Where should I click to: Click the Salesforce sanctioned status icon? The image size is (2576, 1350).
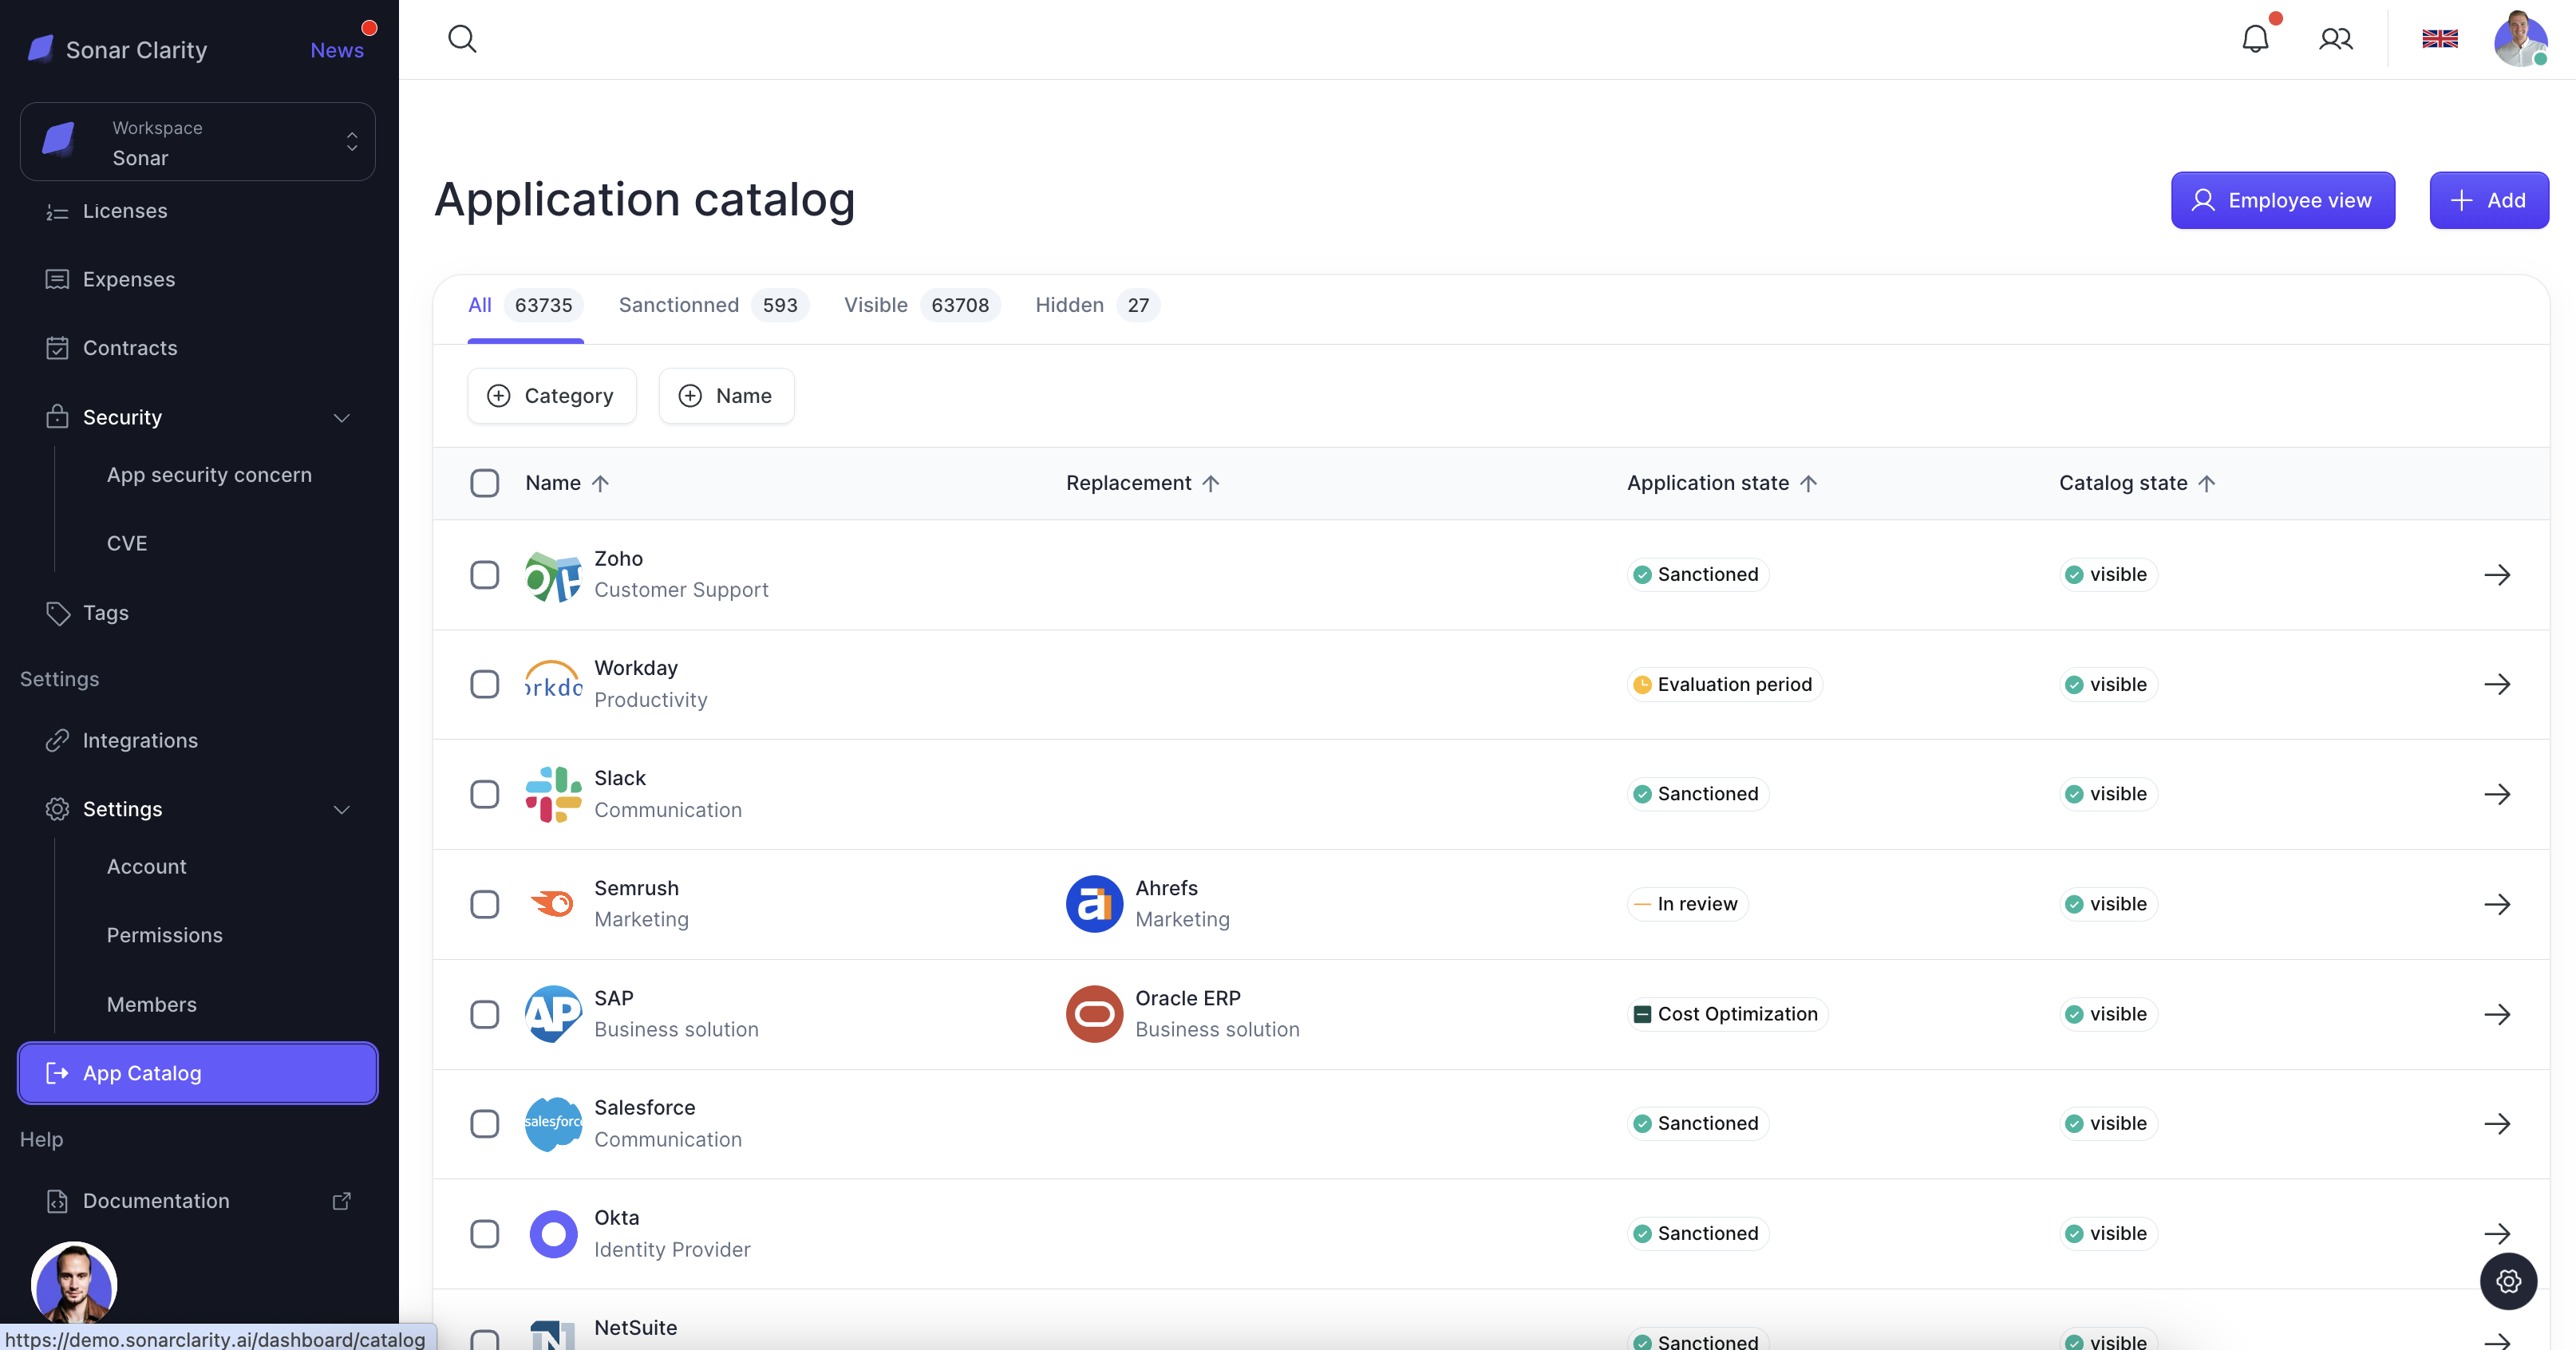[x=1642, y=1123]
